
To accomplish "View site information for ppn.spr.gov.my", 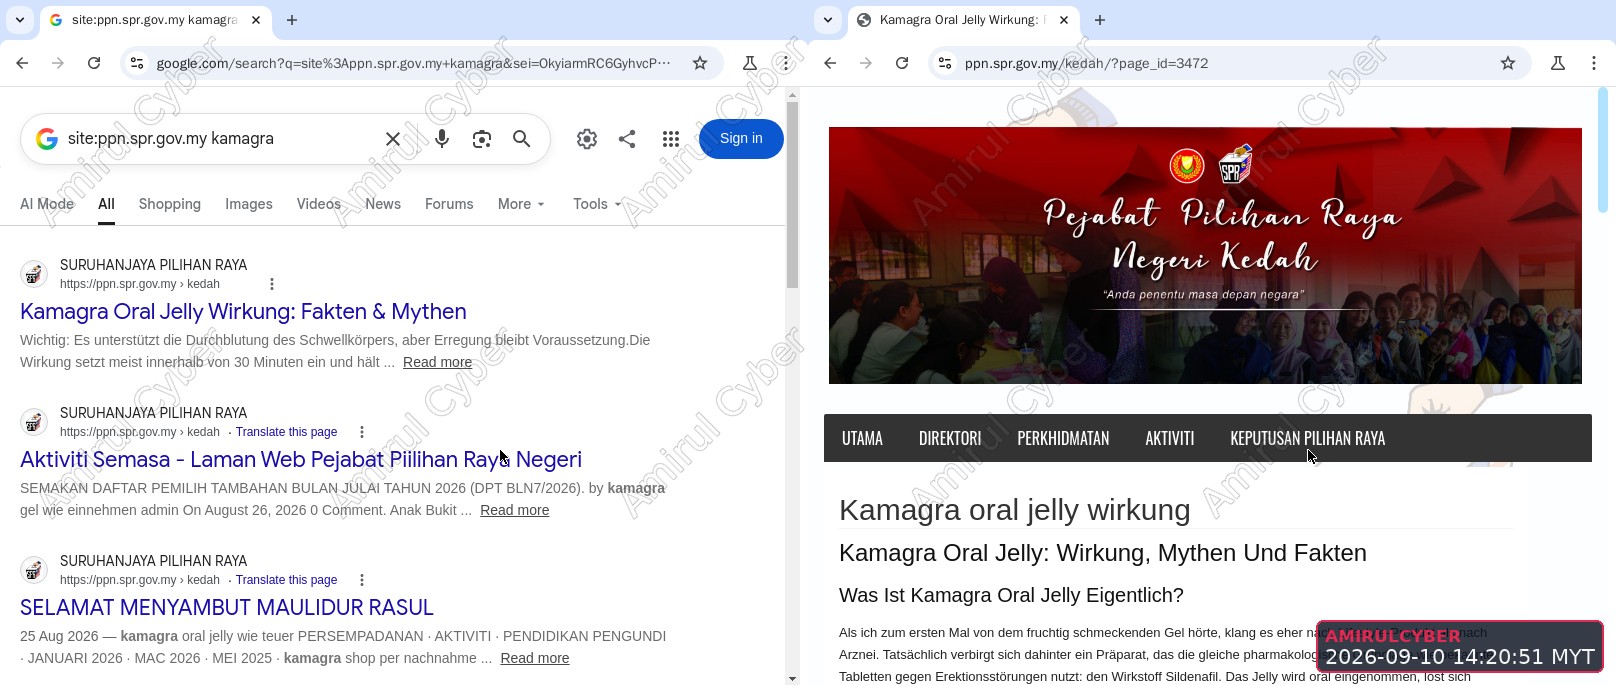I will [x=945, y=63].
